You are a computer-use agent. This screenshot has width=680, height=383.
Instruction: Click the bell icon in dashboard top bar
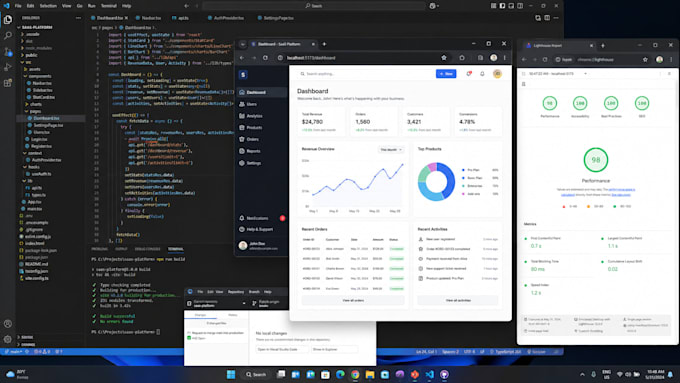[x=482, y=74]
